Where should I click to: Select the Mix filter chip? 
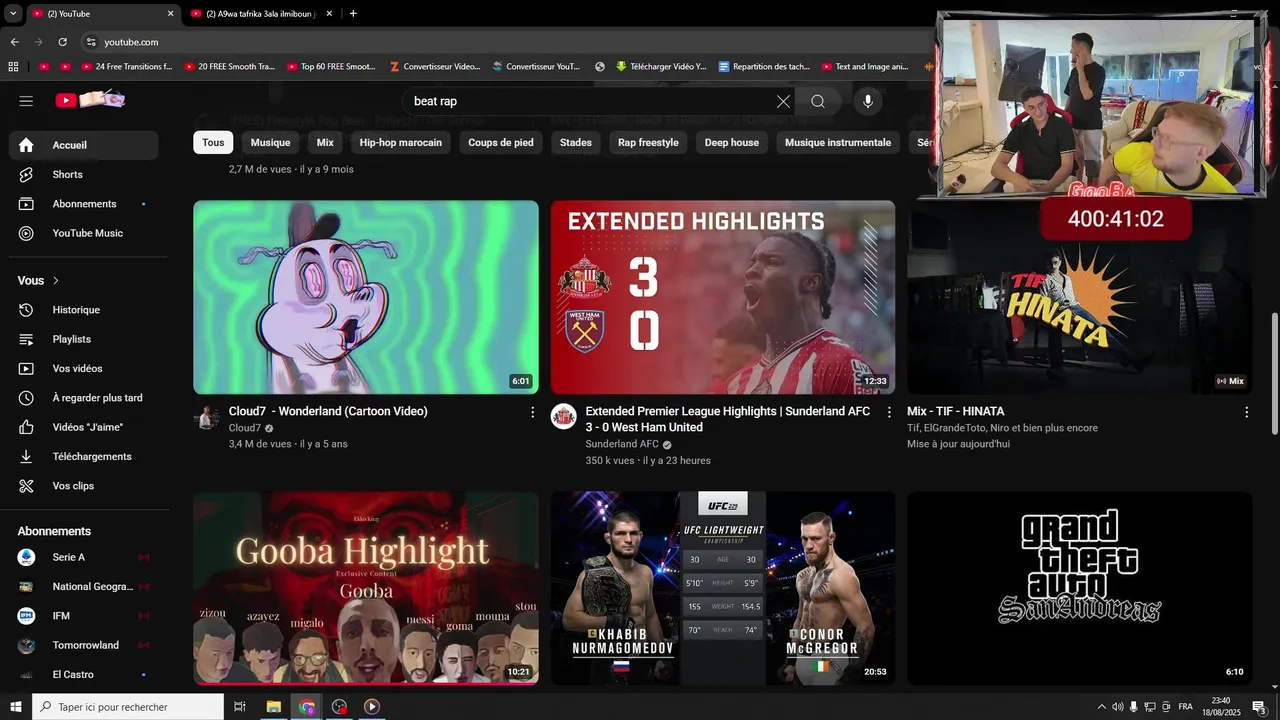pos(325,143)
